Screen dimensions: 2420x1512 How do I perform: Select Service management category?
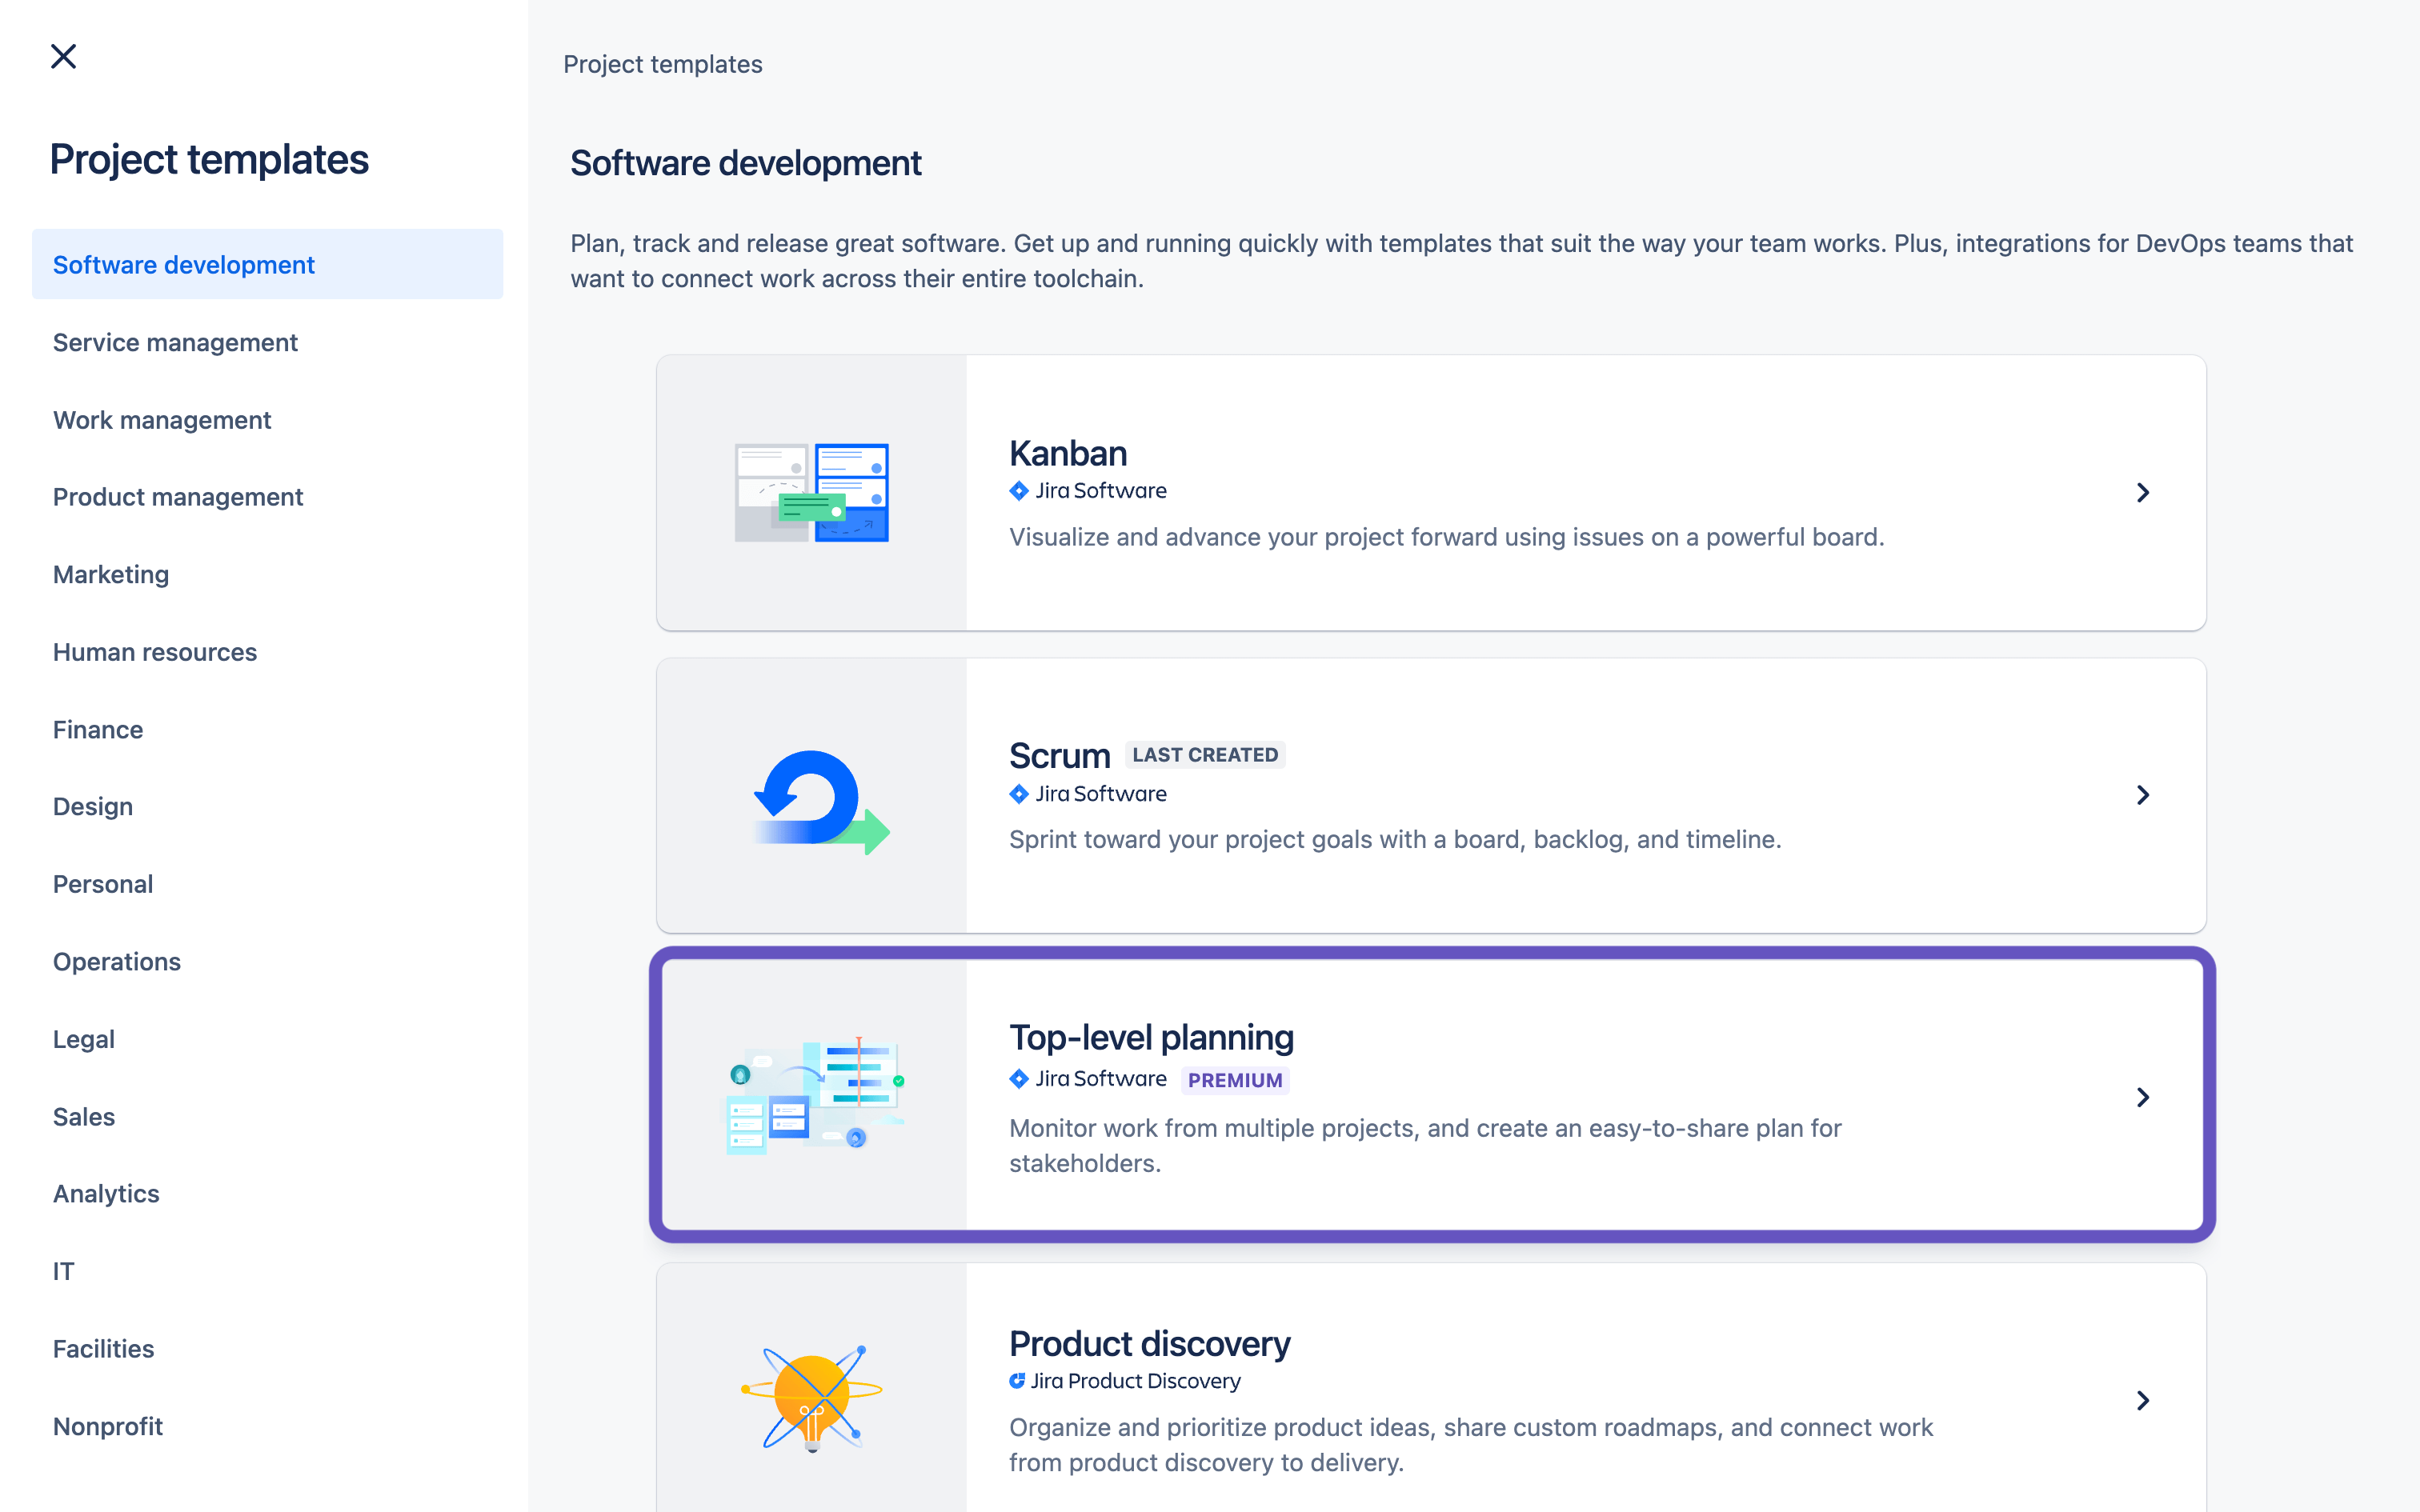174,342
